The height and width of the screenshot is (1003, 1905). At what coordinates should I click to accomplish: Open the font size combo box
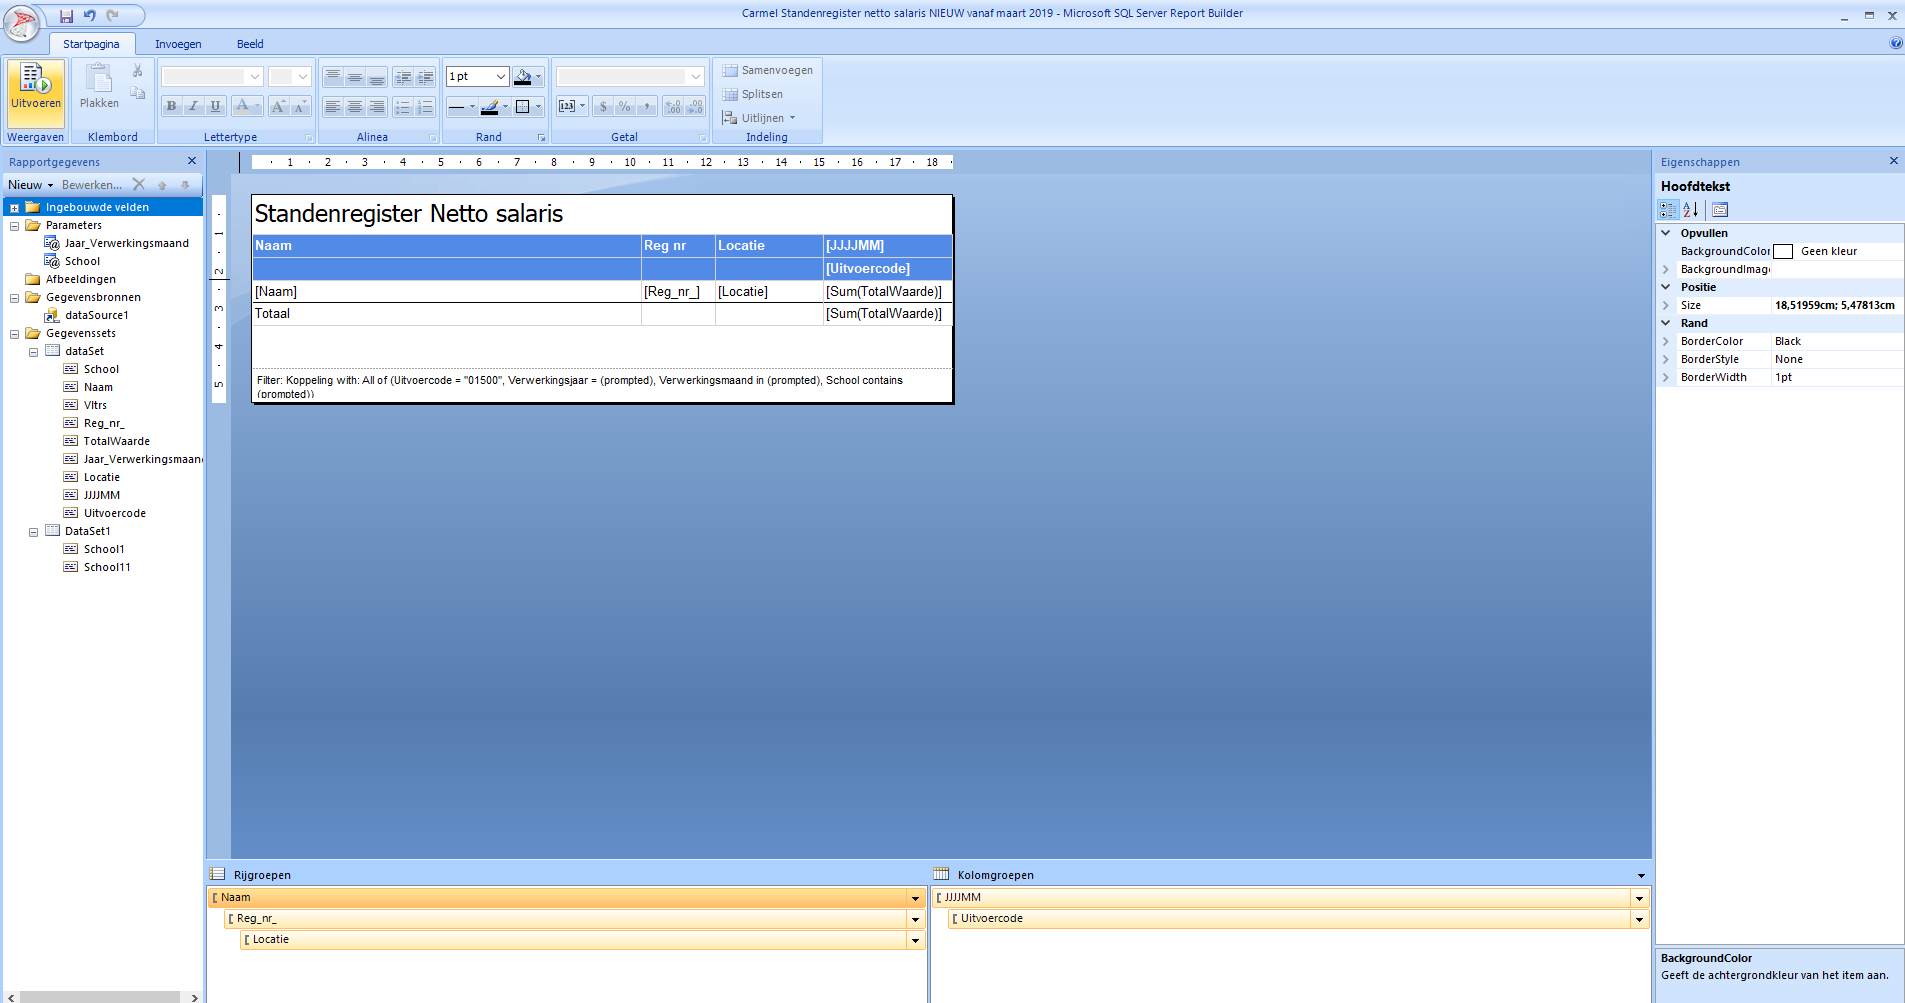[290, 77]
